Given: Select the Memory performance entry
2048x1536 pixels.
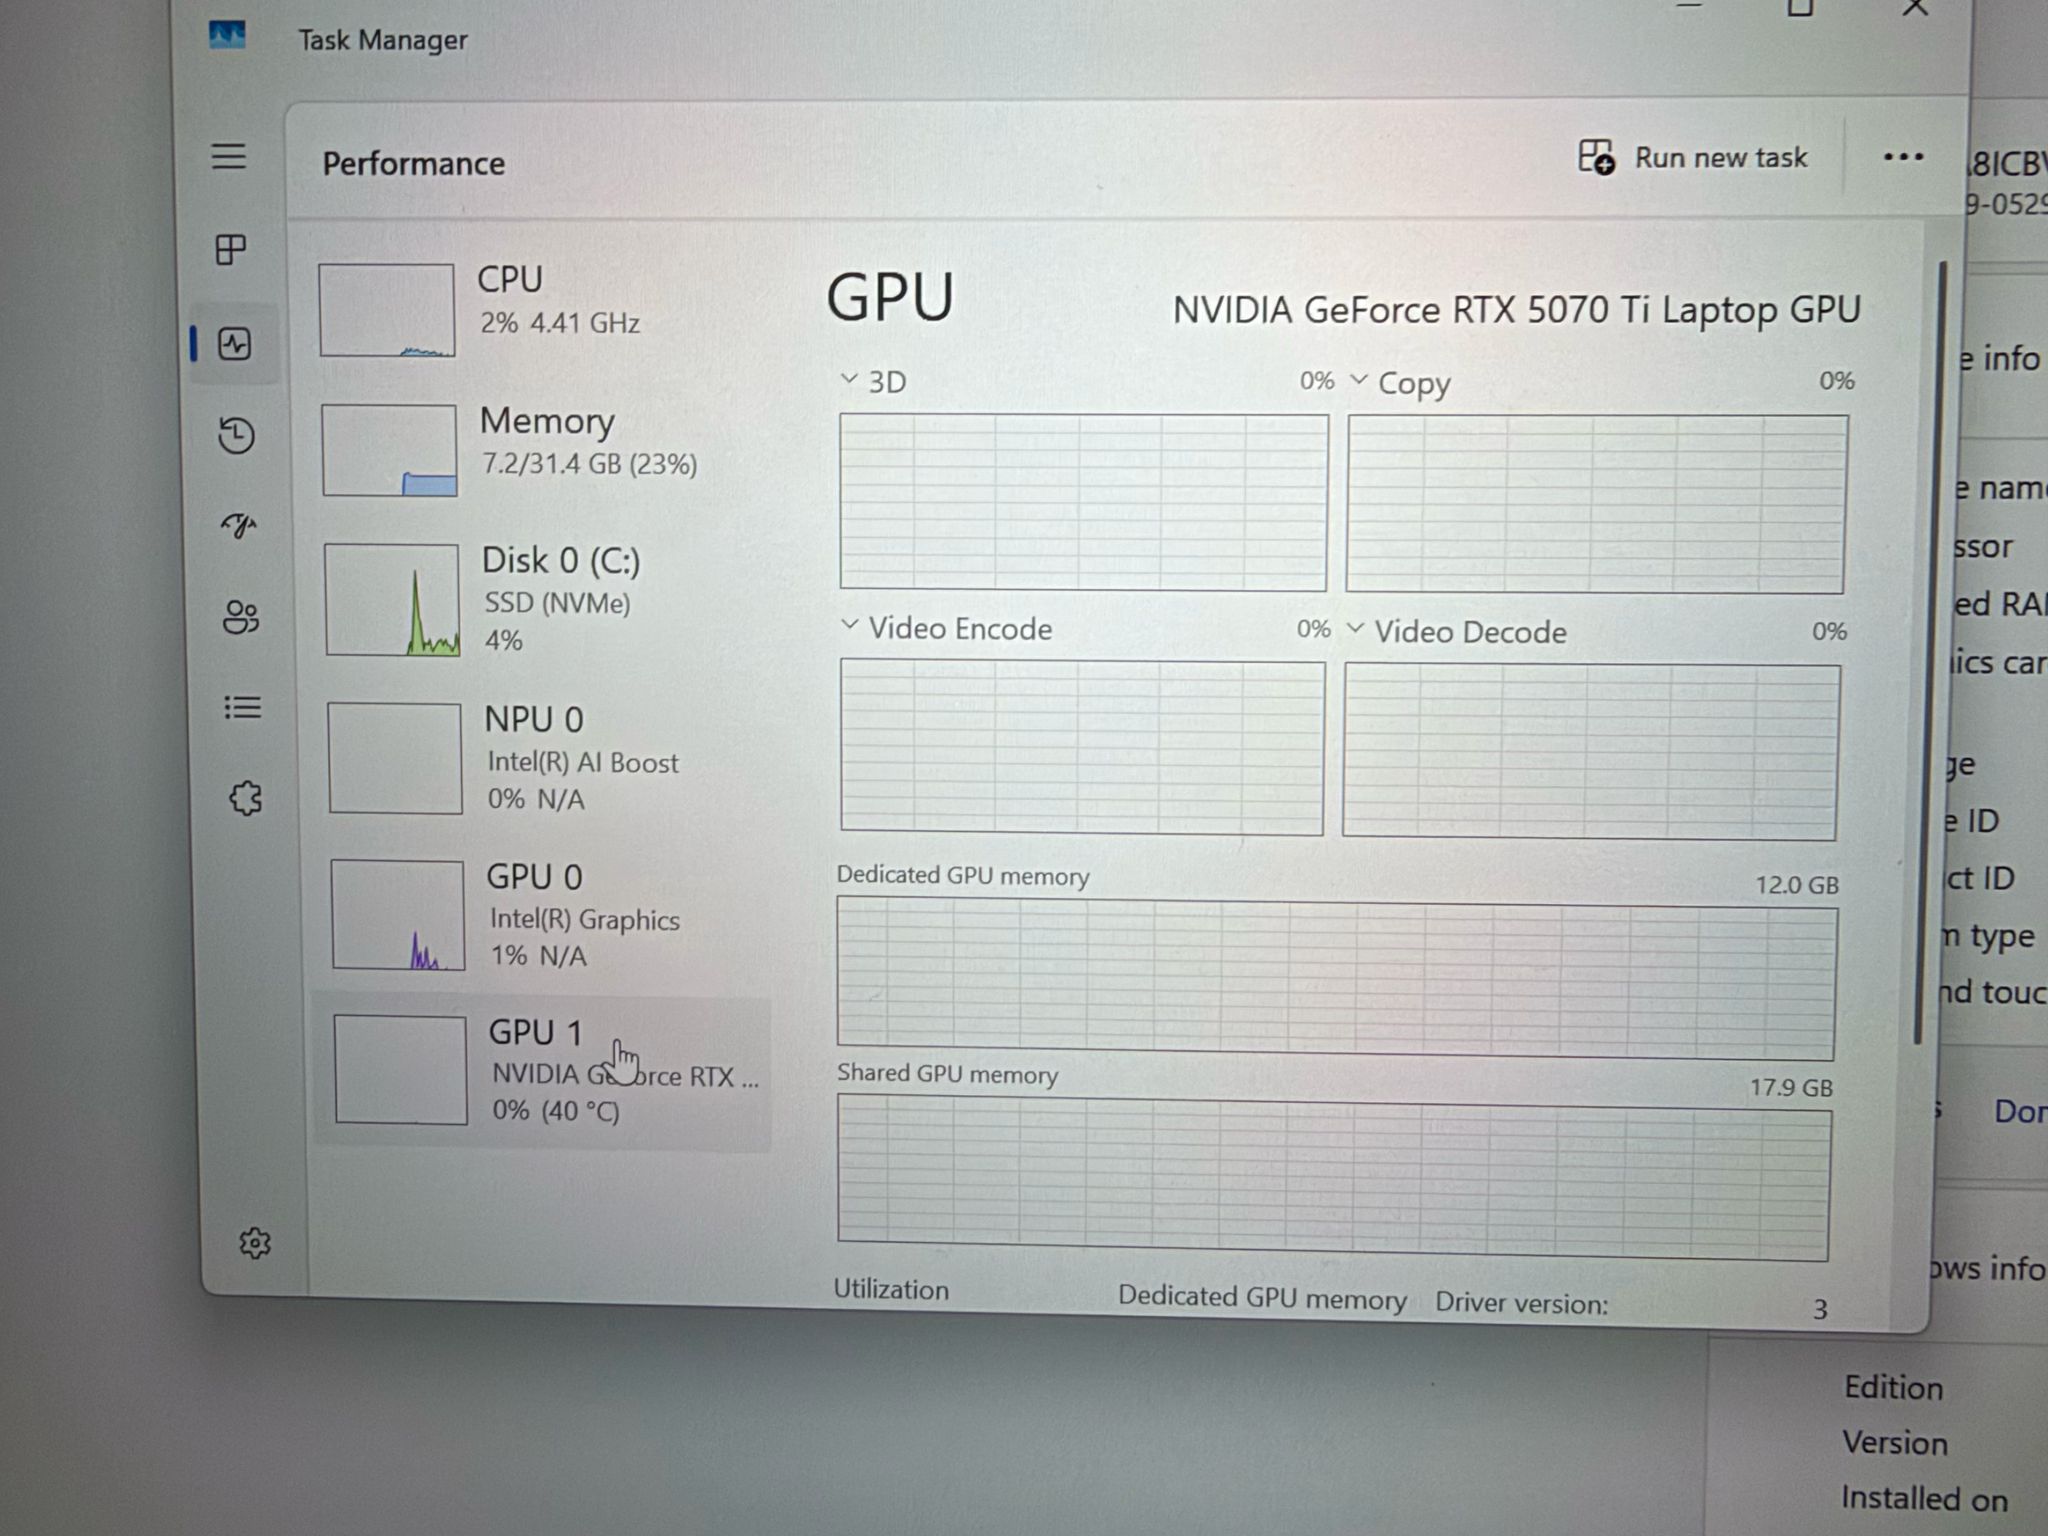Looking at the screenshot, I should (x=541, y=449).
